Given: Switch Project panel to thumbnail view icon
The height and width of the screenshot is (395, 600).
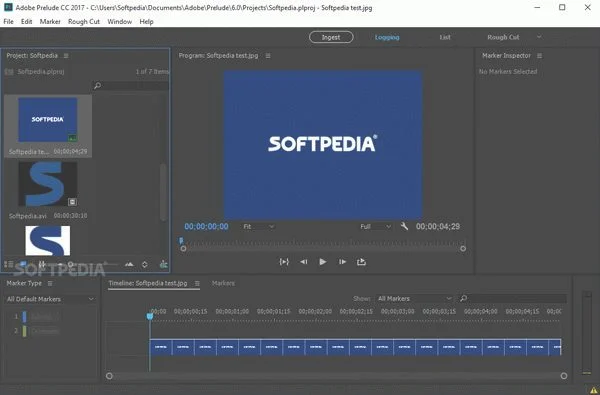Looking at the screenshot, I should 23,264.
